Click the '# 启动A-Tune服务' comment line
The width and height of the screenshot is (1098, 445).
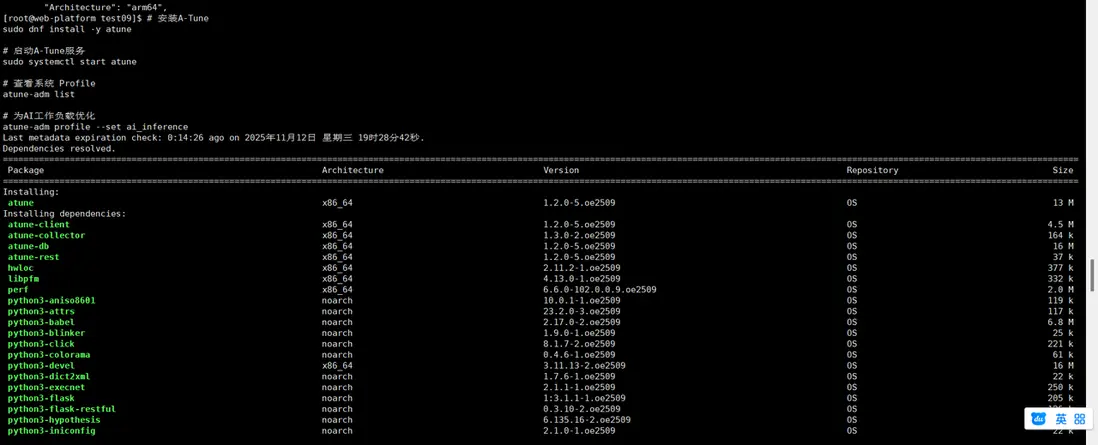pyautogui.click(x=44, y=51)
